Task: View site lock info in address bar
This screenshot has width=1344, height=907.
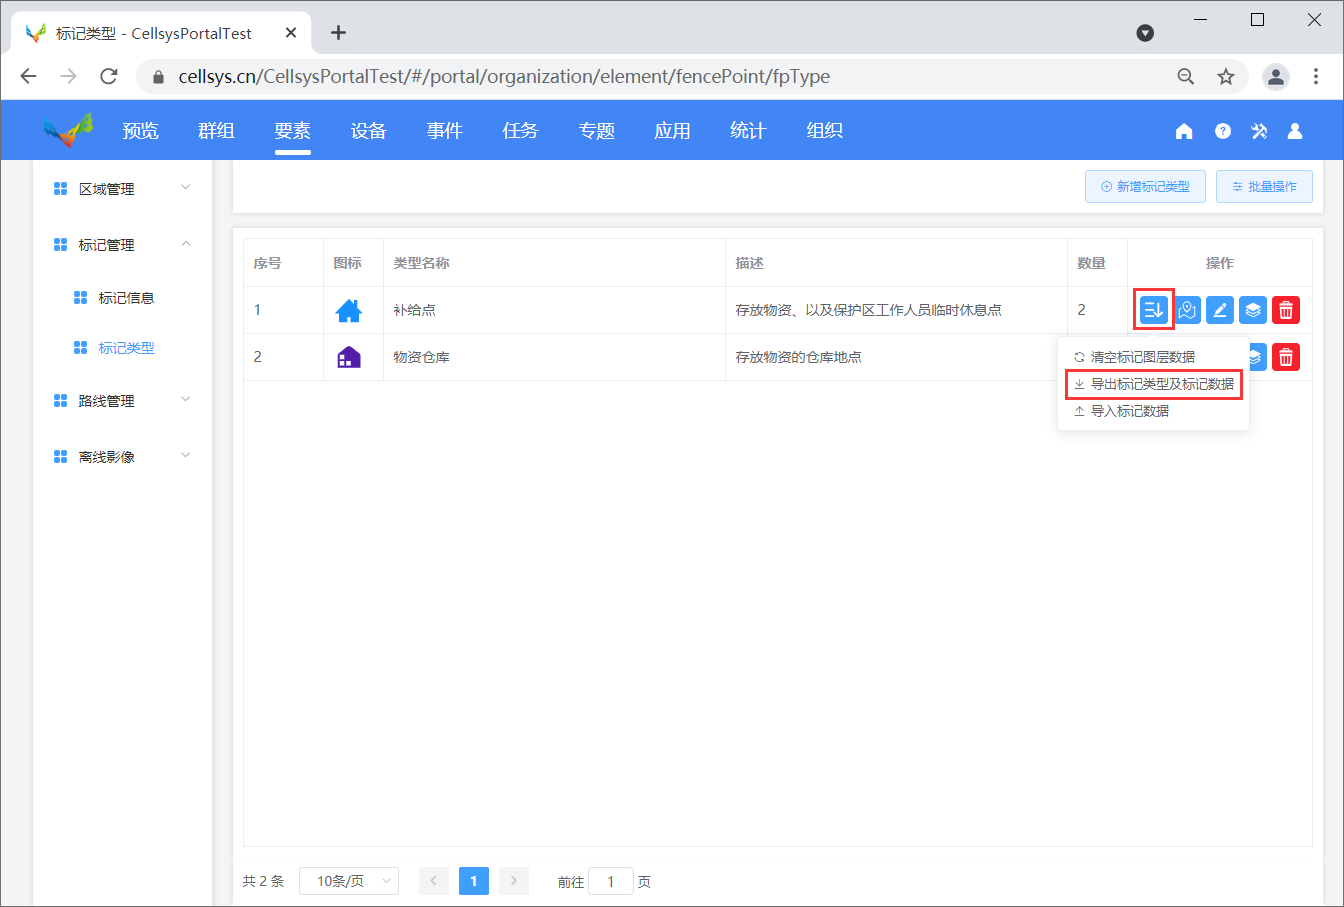Action: point(158,77)
